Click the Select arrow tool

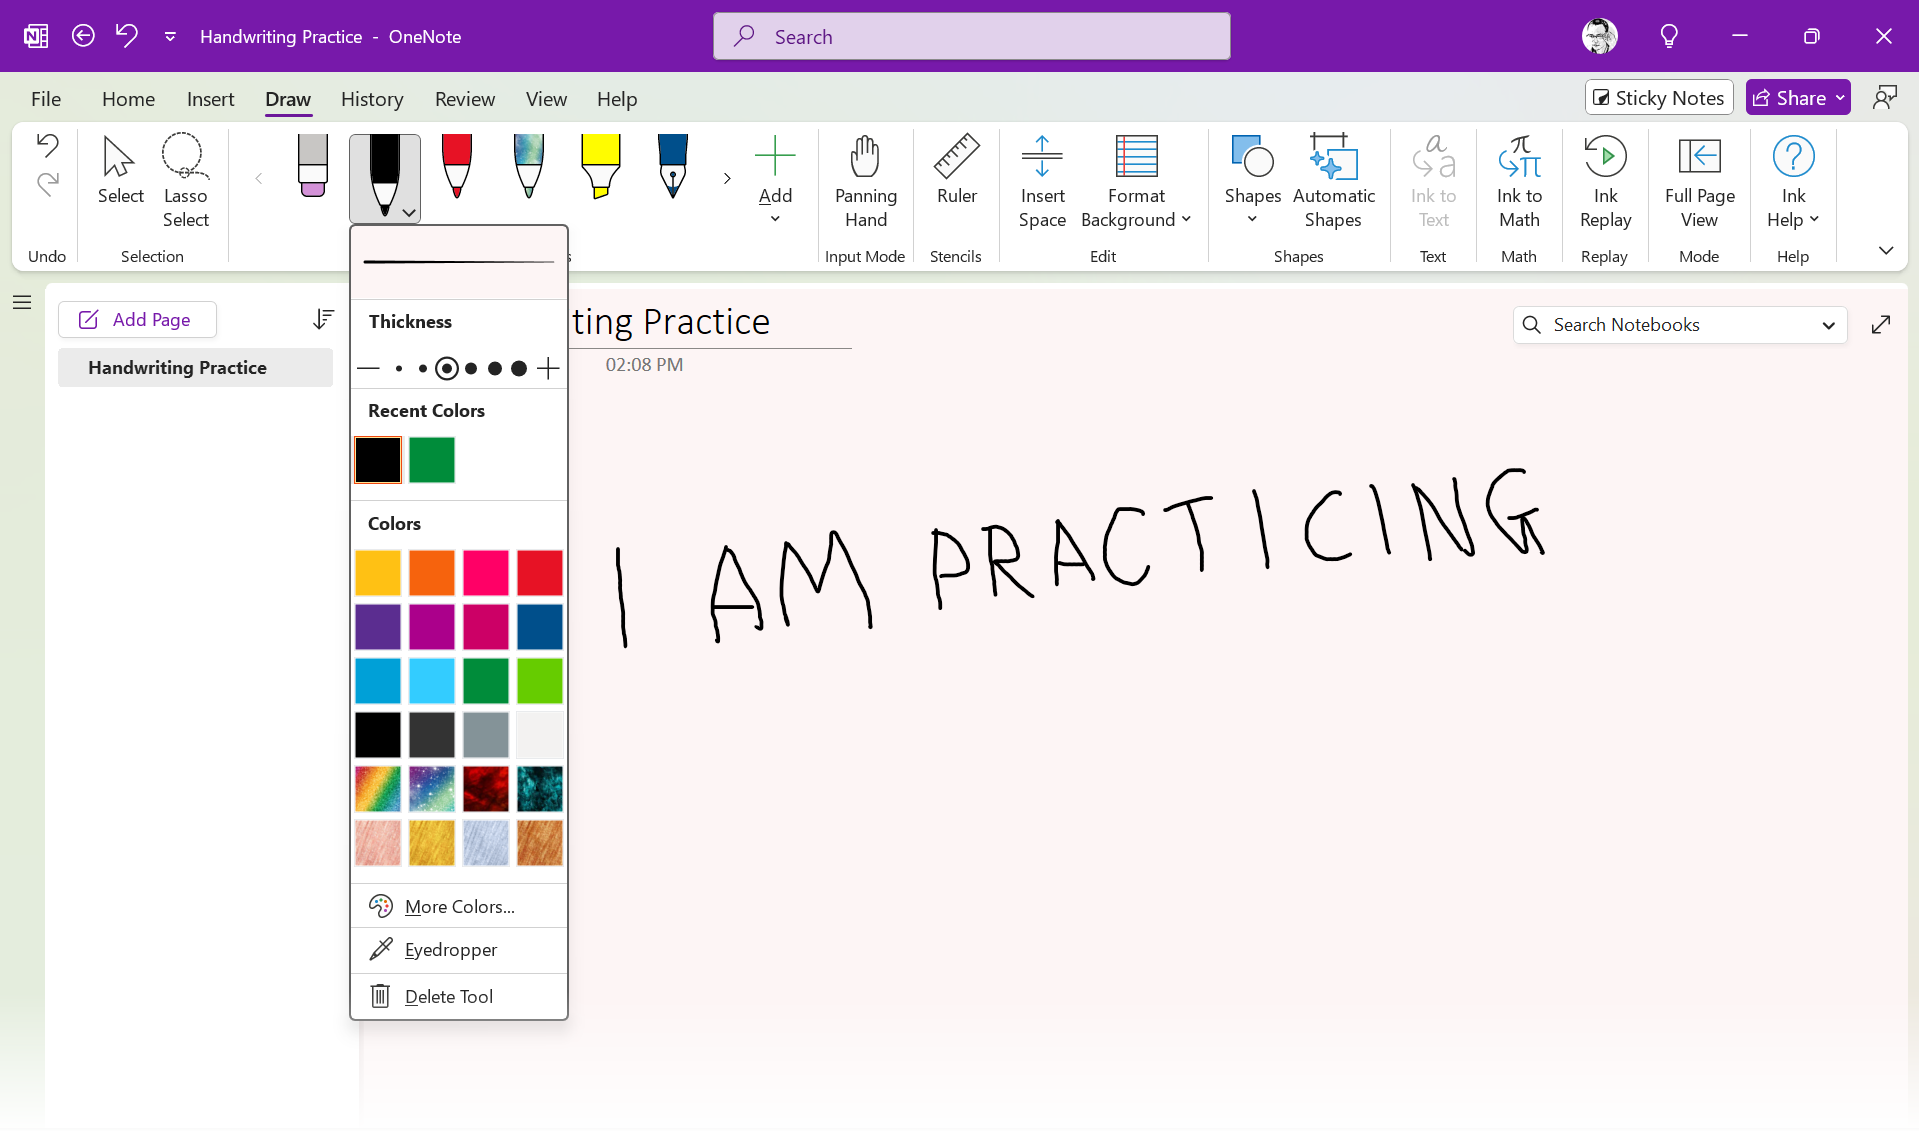pos(121,171)
